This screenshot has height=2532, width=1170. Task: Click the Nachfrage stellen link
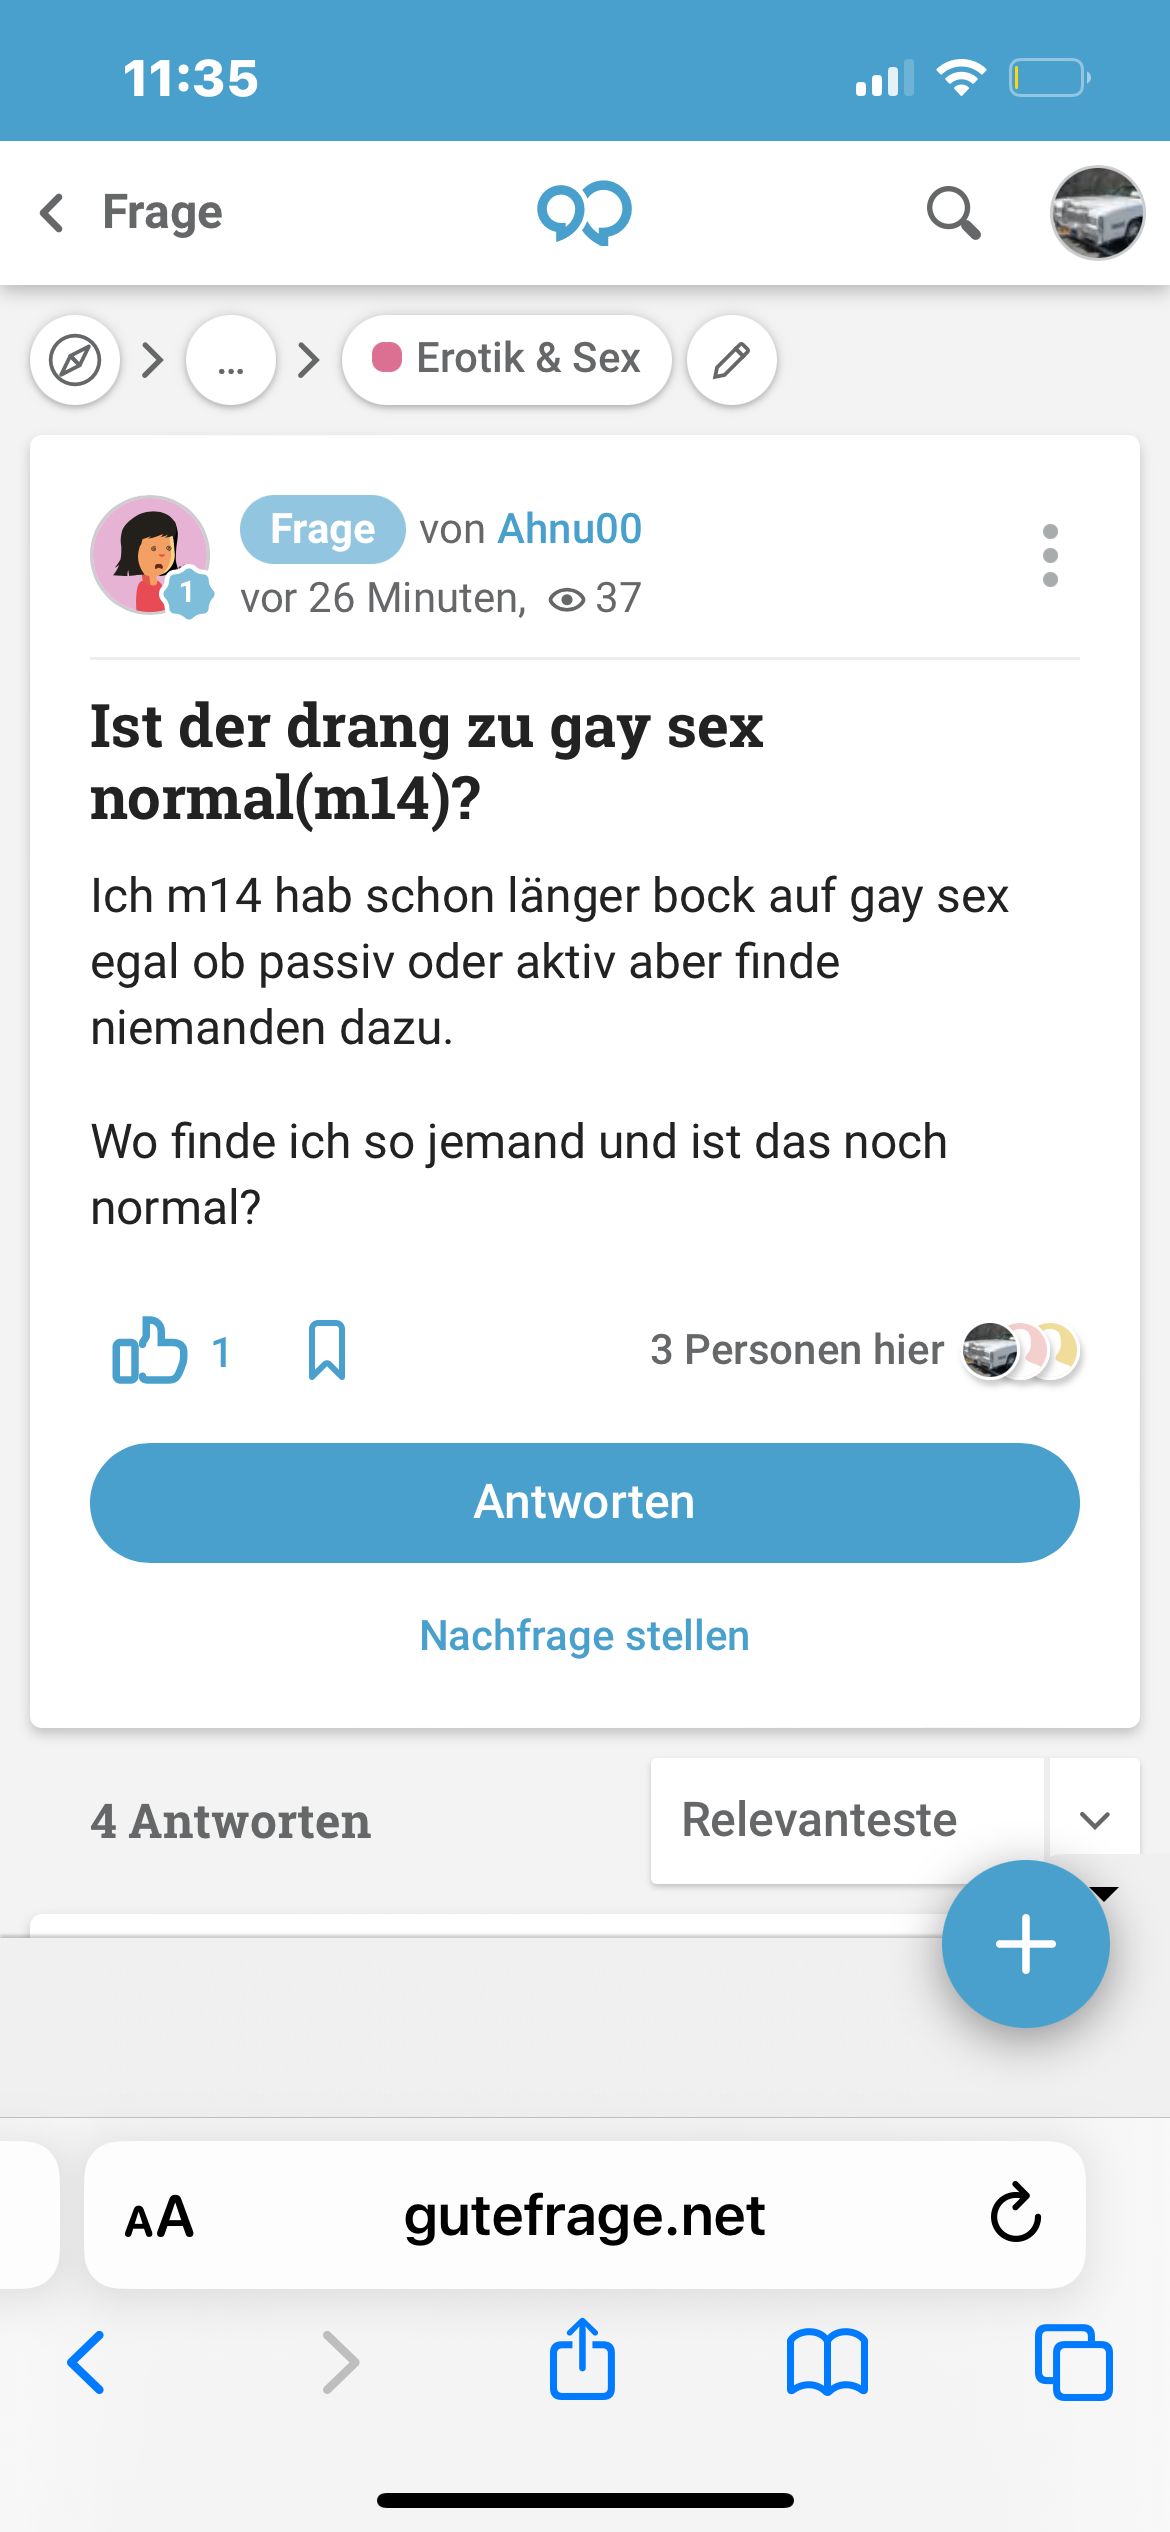pos(584,1636)
